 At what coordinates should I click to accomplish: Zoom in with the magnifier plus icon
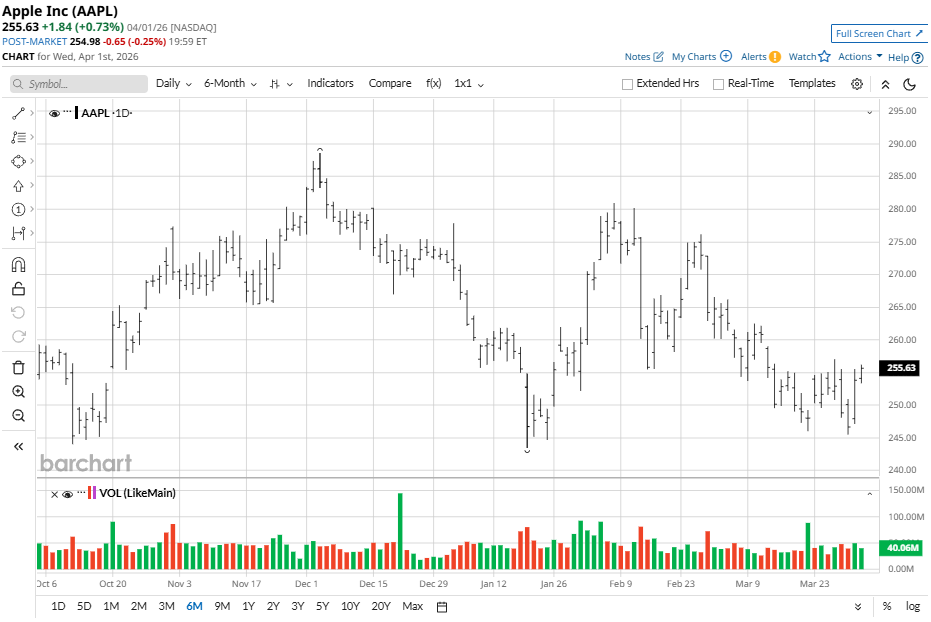(x=18, y=392)
